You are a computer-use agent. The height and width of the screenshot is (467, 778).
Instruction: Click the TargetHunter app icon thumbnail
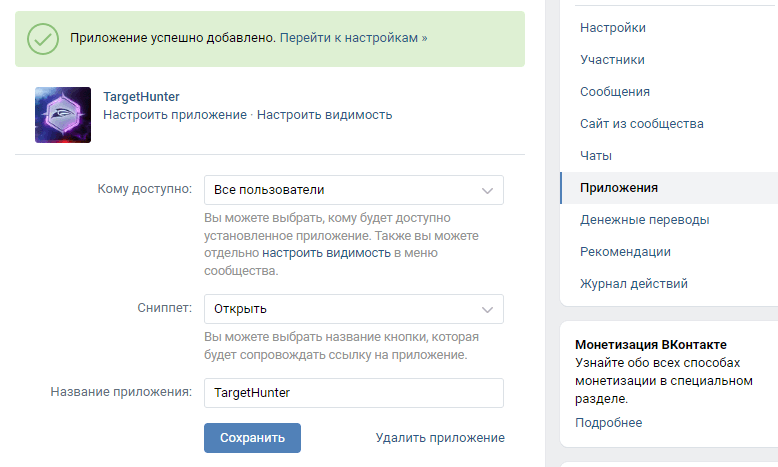pyautogui.click(x=63, y=115)
